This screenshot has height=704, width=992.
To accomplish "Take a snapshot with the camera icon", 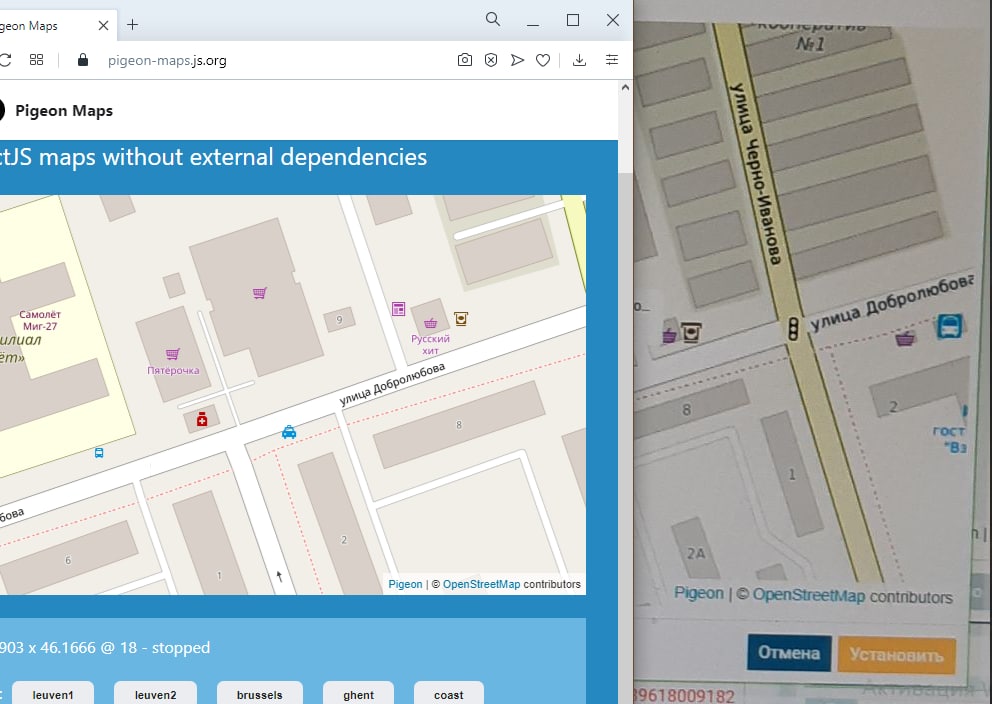I will coord(464,60).
